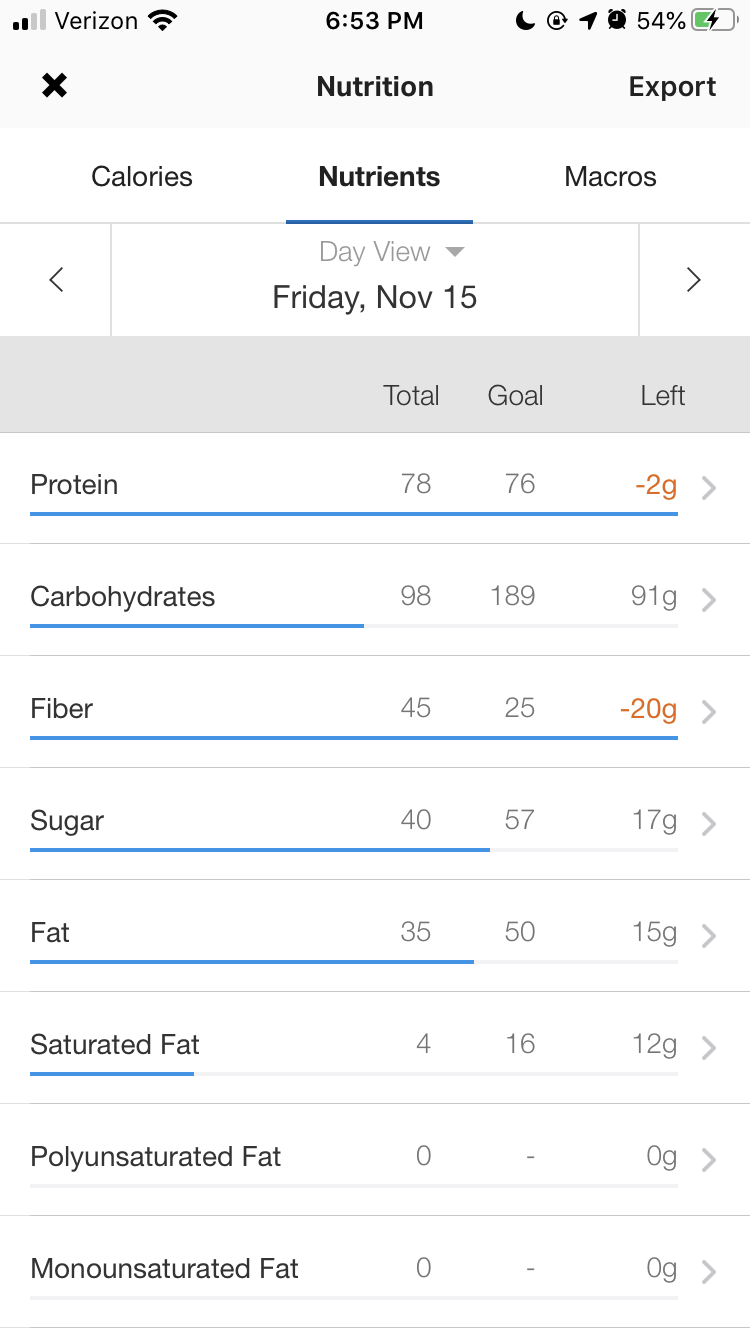Click the Saturated Fat progress bar

353,1074
